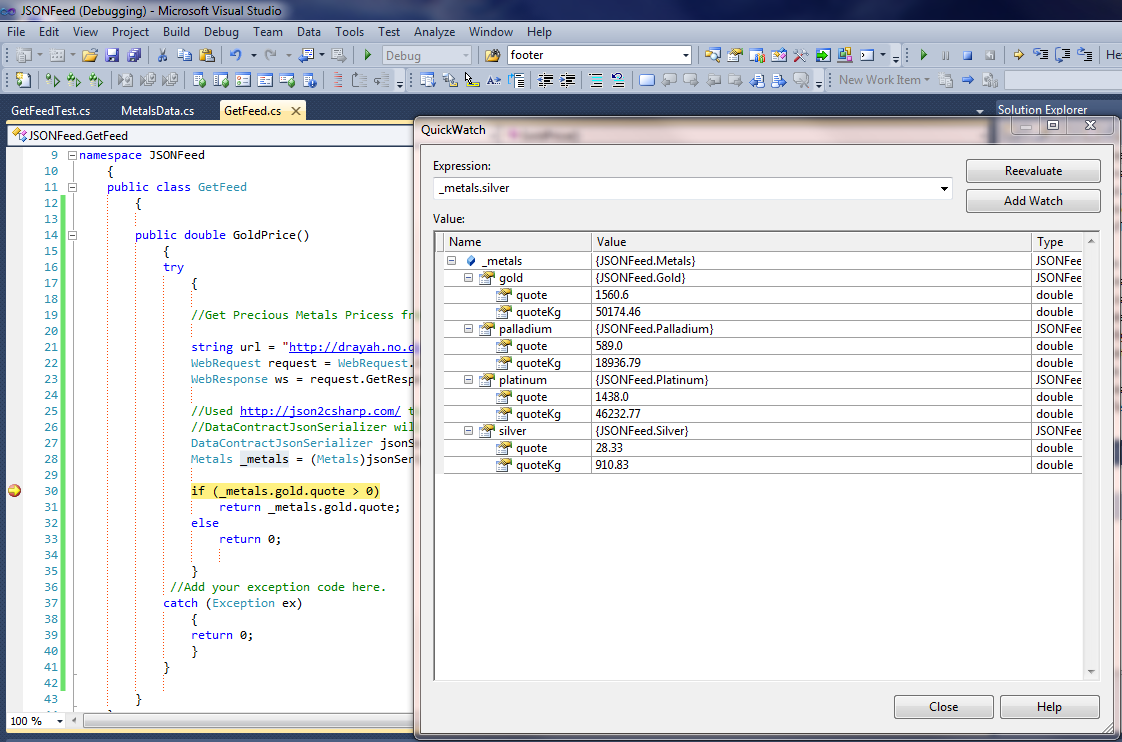
Task: Click the green Start Debugging arrow
Action: [x=368, y=55]
